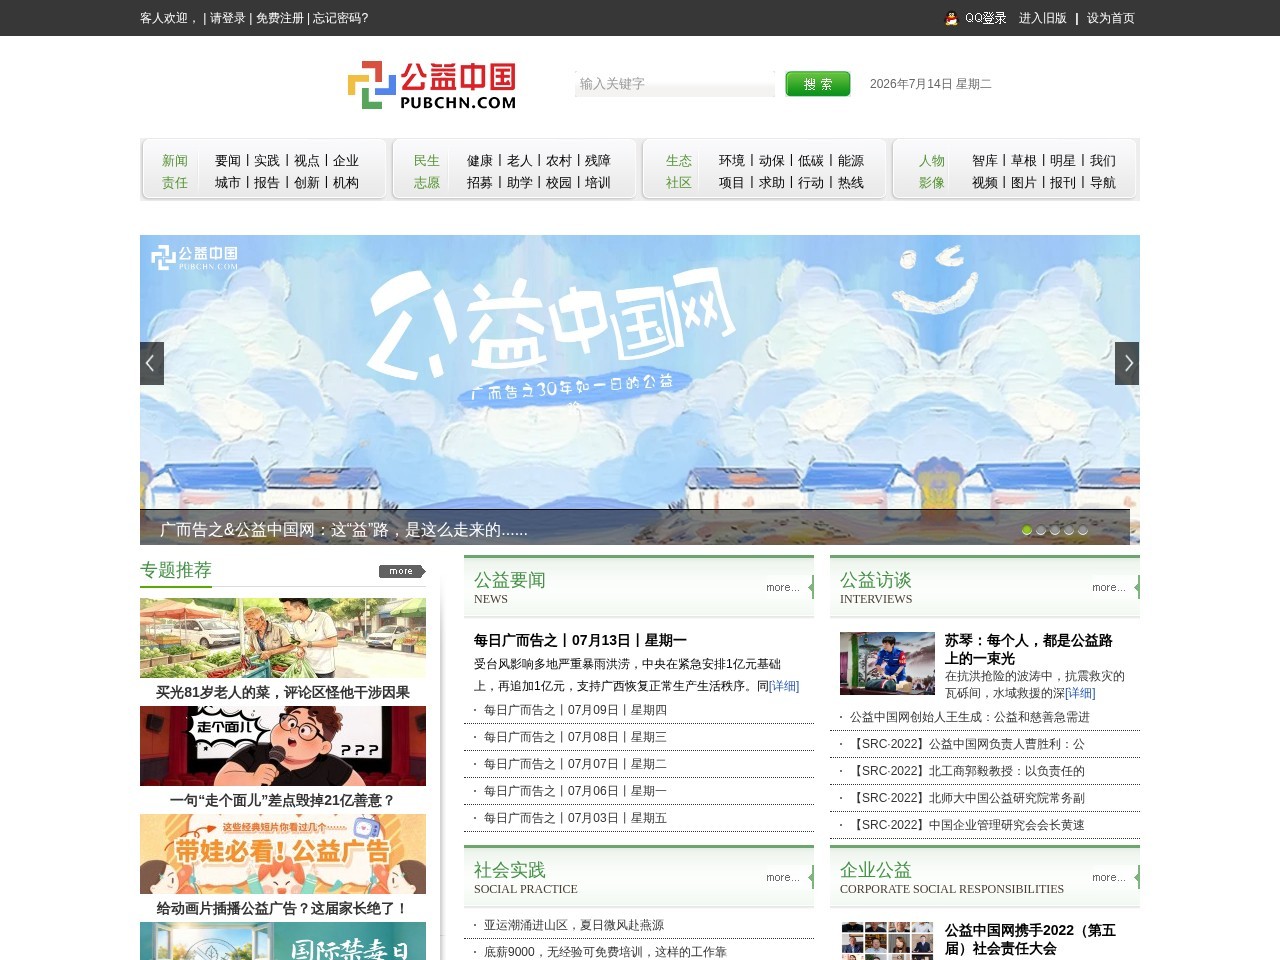Open the 责任 navigation category
This screenshot has height=960, width=1280.
pos(175,182)
